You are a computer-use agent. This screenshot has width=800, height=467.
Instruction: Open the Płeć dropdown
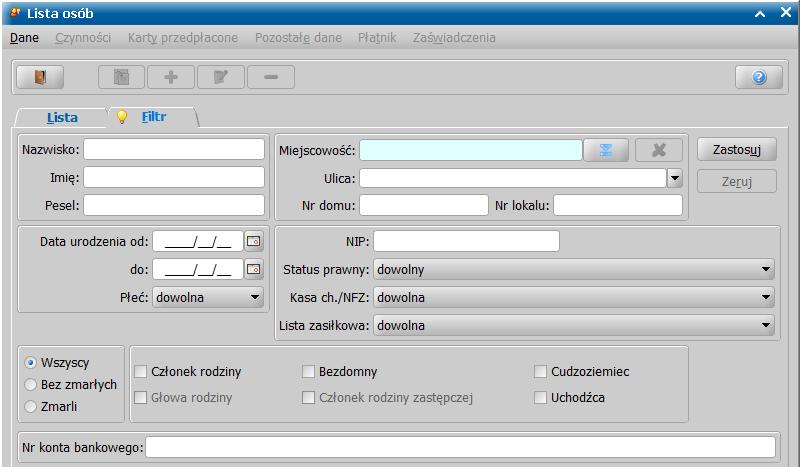208,297
